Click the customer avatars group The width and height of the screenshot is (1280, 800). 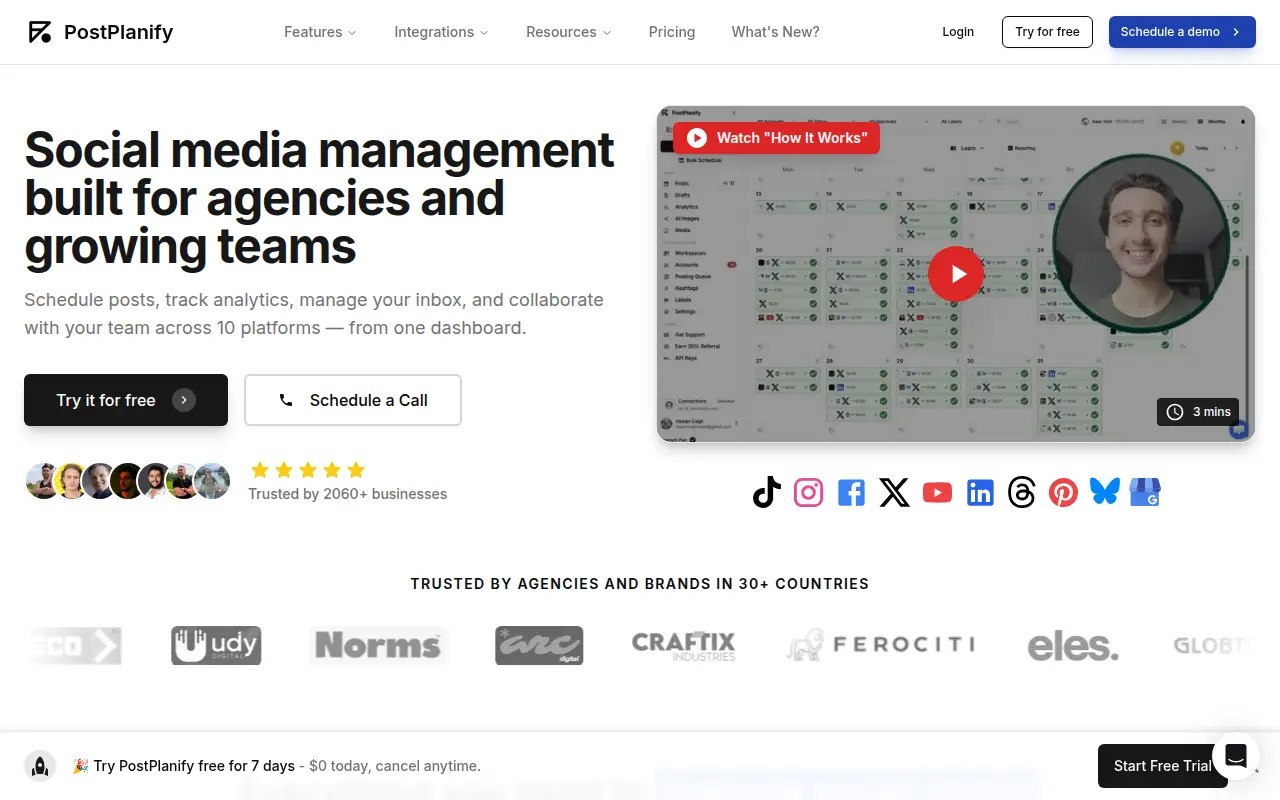[x=128, y=481]
